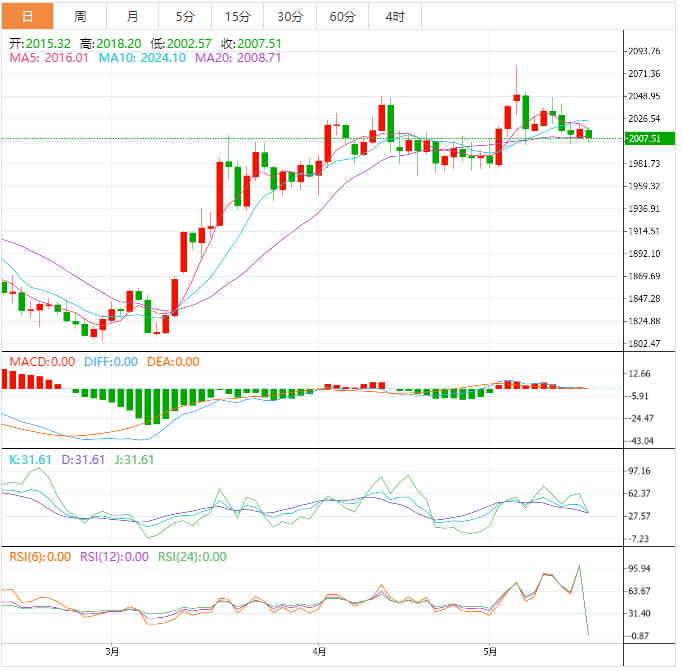The width and height of the screenshot is (682, 671).
Task: Select the 15分 timeframe tab
Action: coord(238,16)
